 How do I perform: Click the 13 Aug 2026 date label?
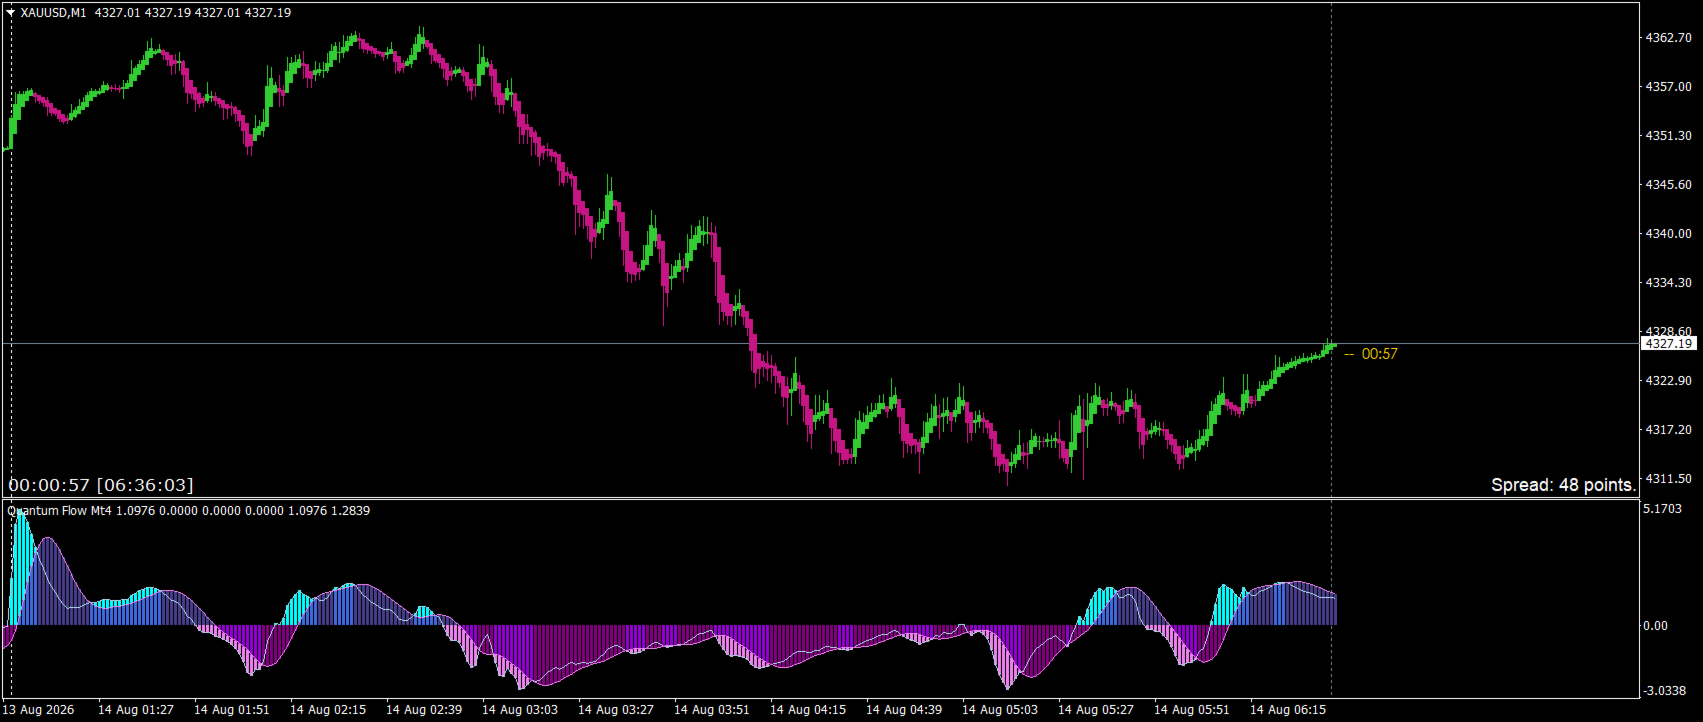pyautogui.click(x=38, y=710)
